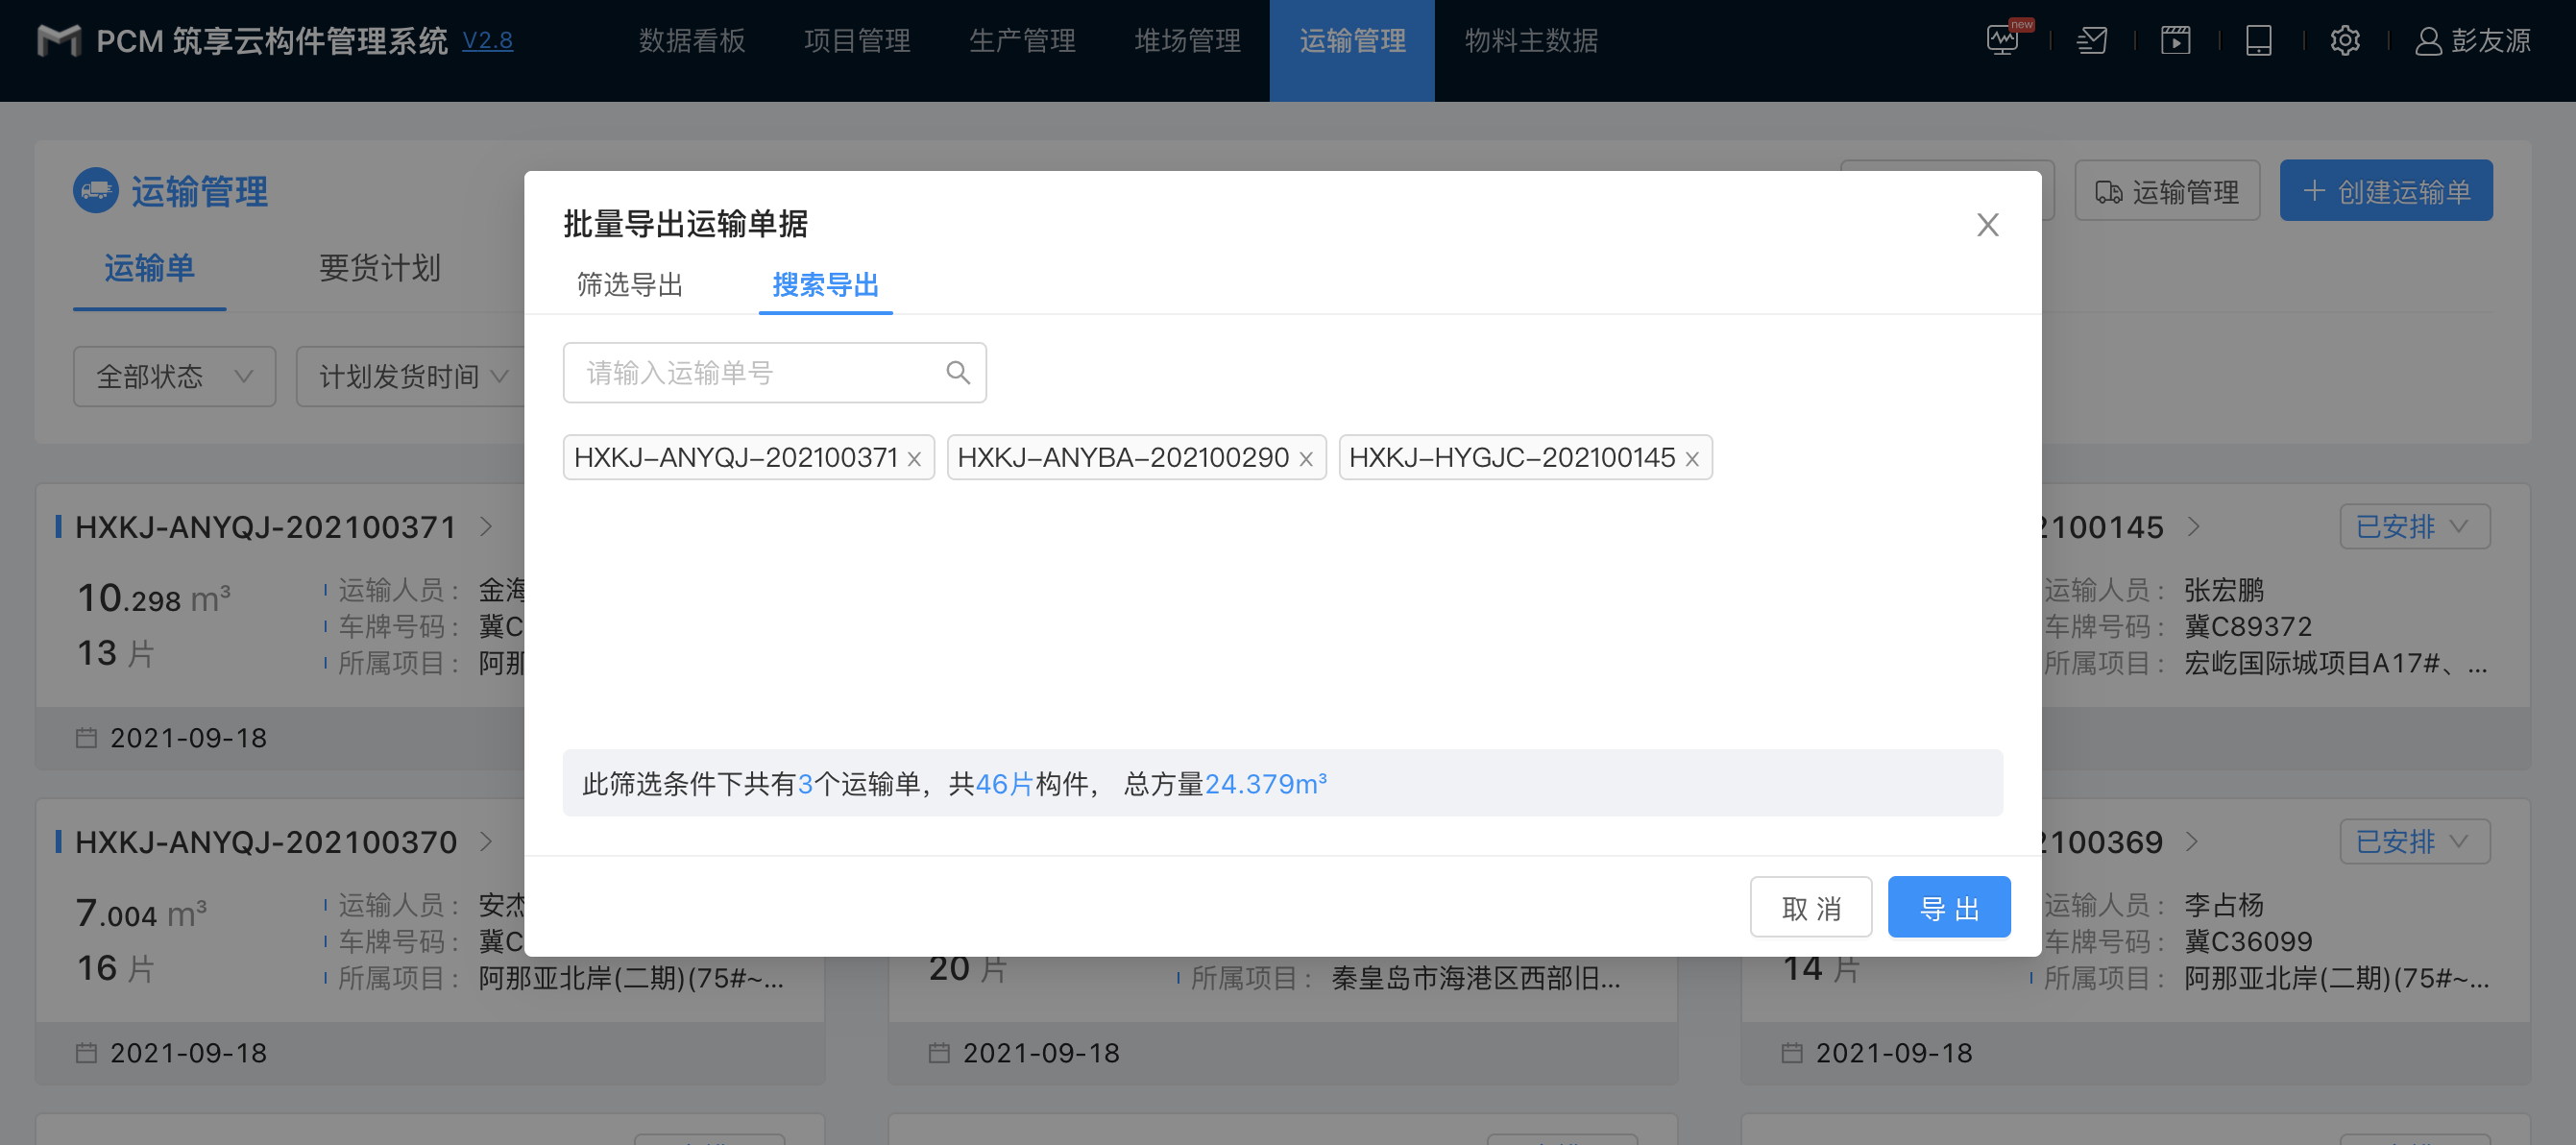The image size is (2576, 1145).
Task: Click the blue truck icon beside 运输管理 title
Action: [96, 190]
